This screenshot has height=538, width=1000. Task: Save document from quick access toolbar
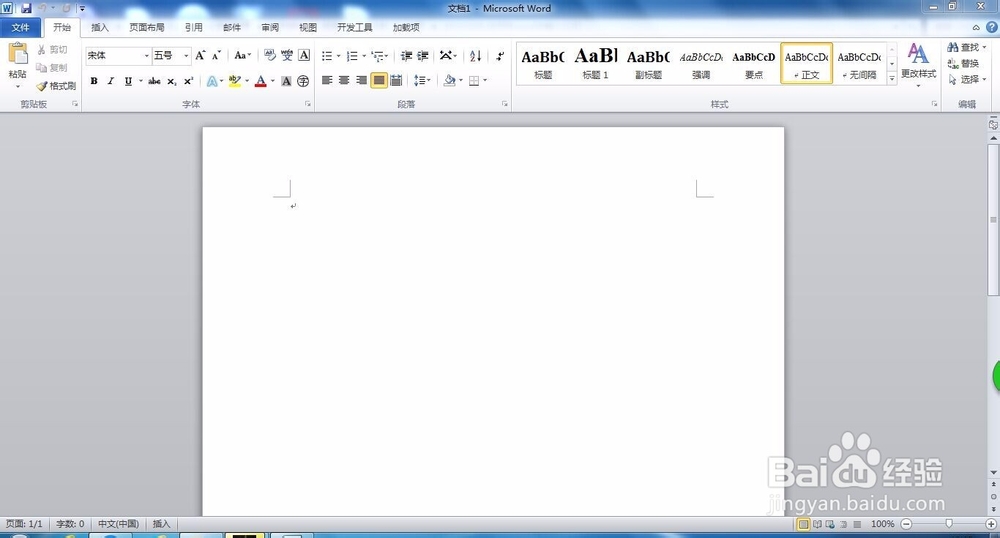pyautogui.click(x=26, y=8)
